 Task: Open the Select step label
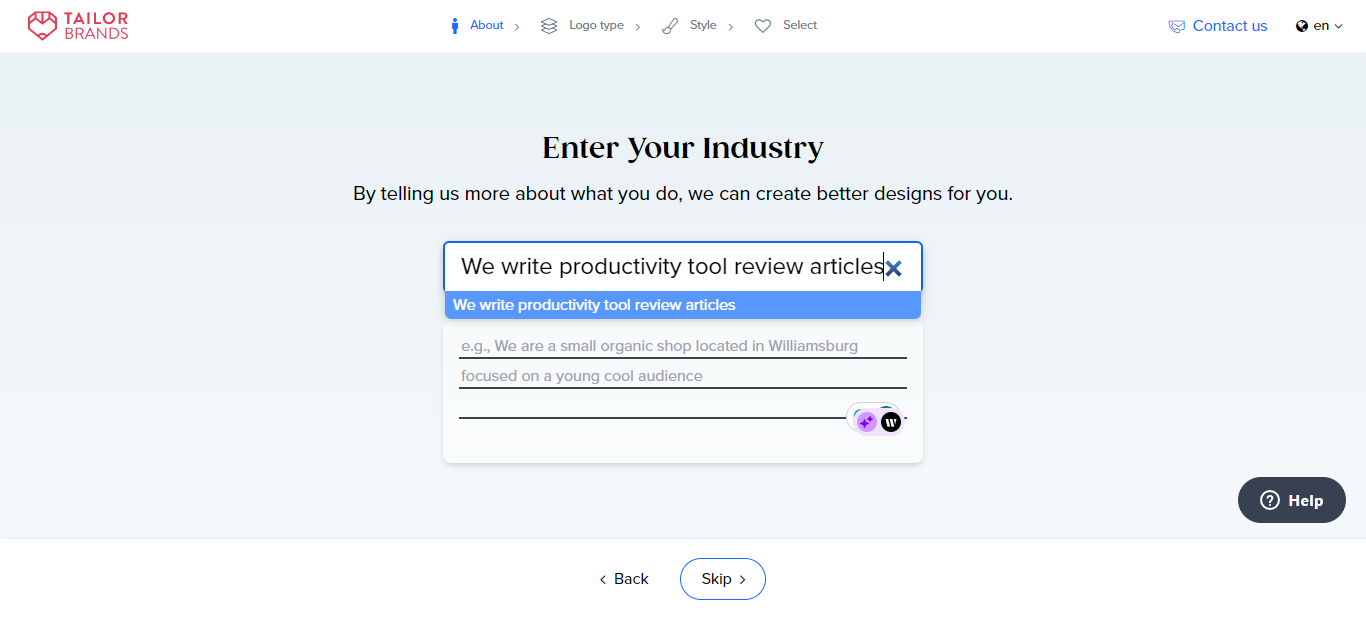point(800,26)
